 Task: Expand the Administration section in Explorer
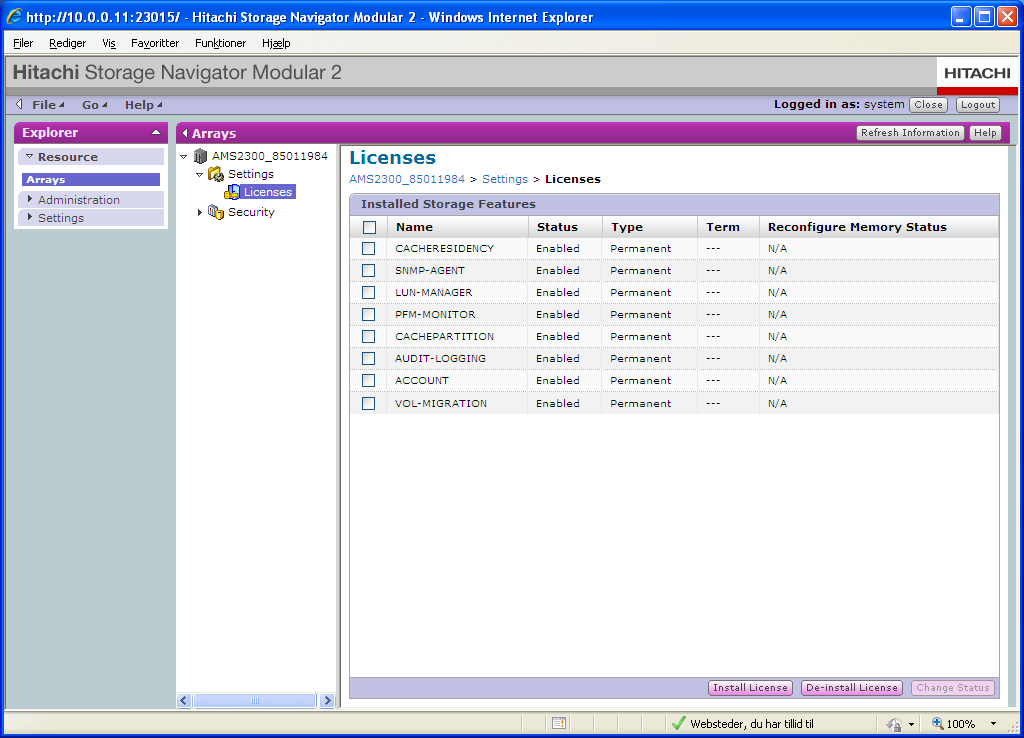[30, 200]
